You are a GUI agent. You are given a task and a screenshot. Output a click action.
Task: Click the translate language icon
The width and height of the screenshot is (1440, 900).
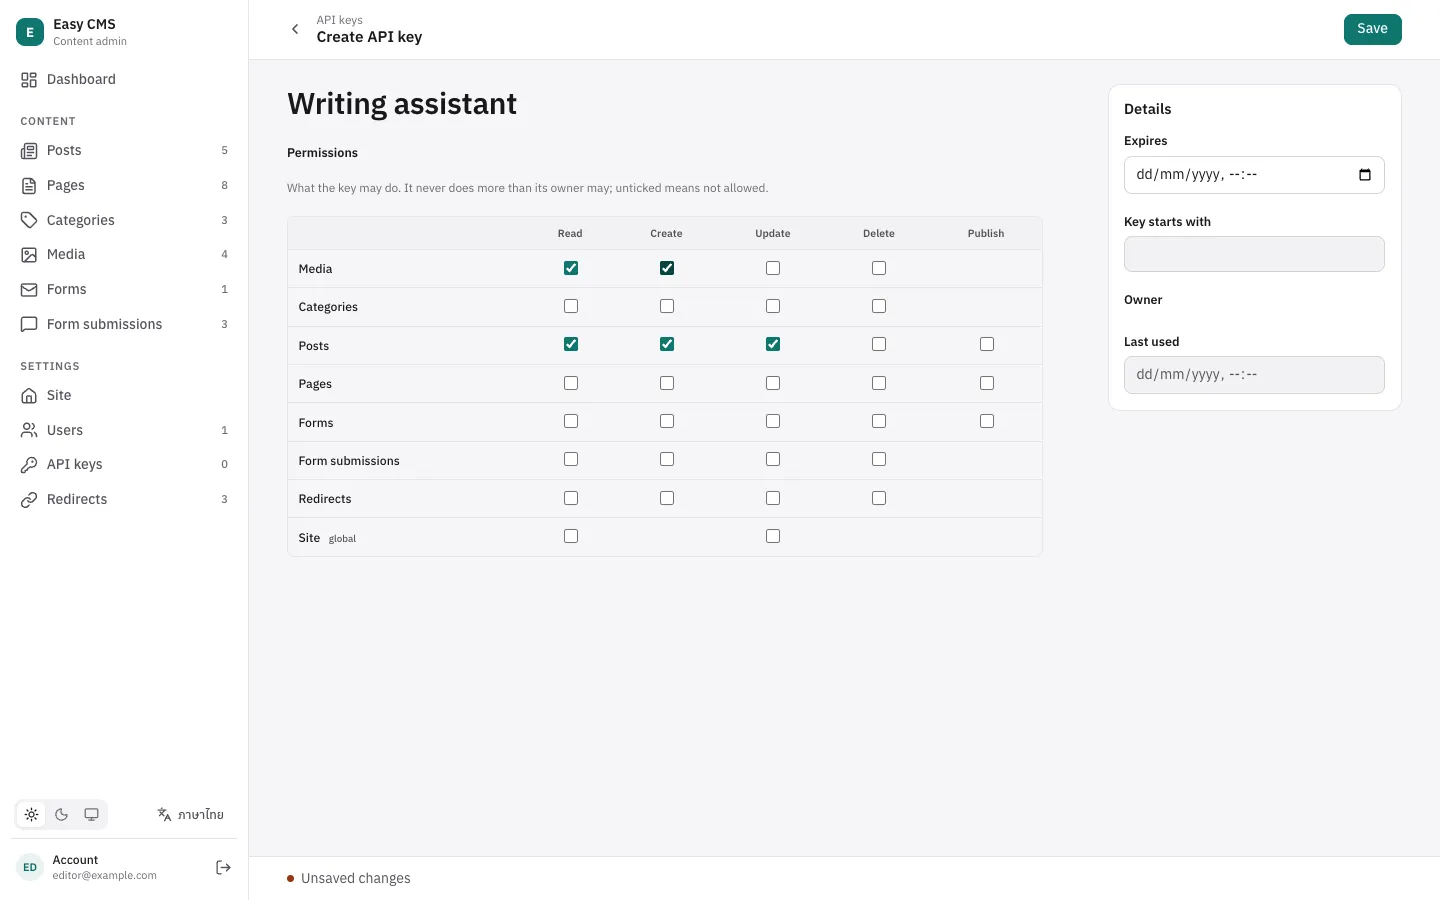(164, 815)
